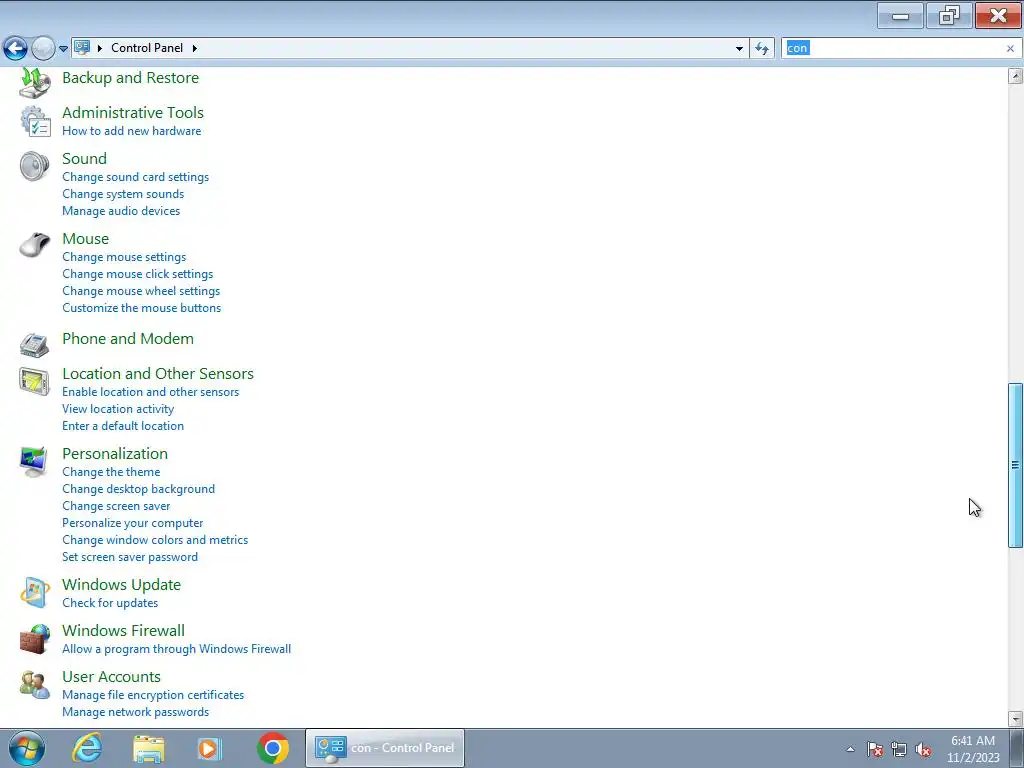Click the refresh button beside address bar
Image resolution: width=1024 pixels, height=768 pixels.
click(761, 48)
